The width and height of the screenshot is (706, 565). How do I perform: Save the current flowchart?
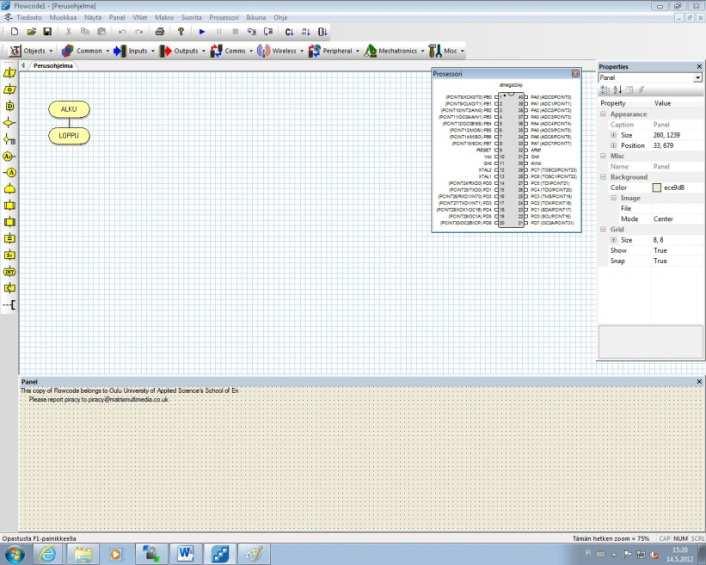coord(47,32)
